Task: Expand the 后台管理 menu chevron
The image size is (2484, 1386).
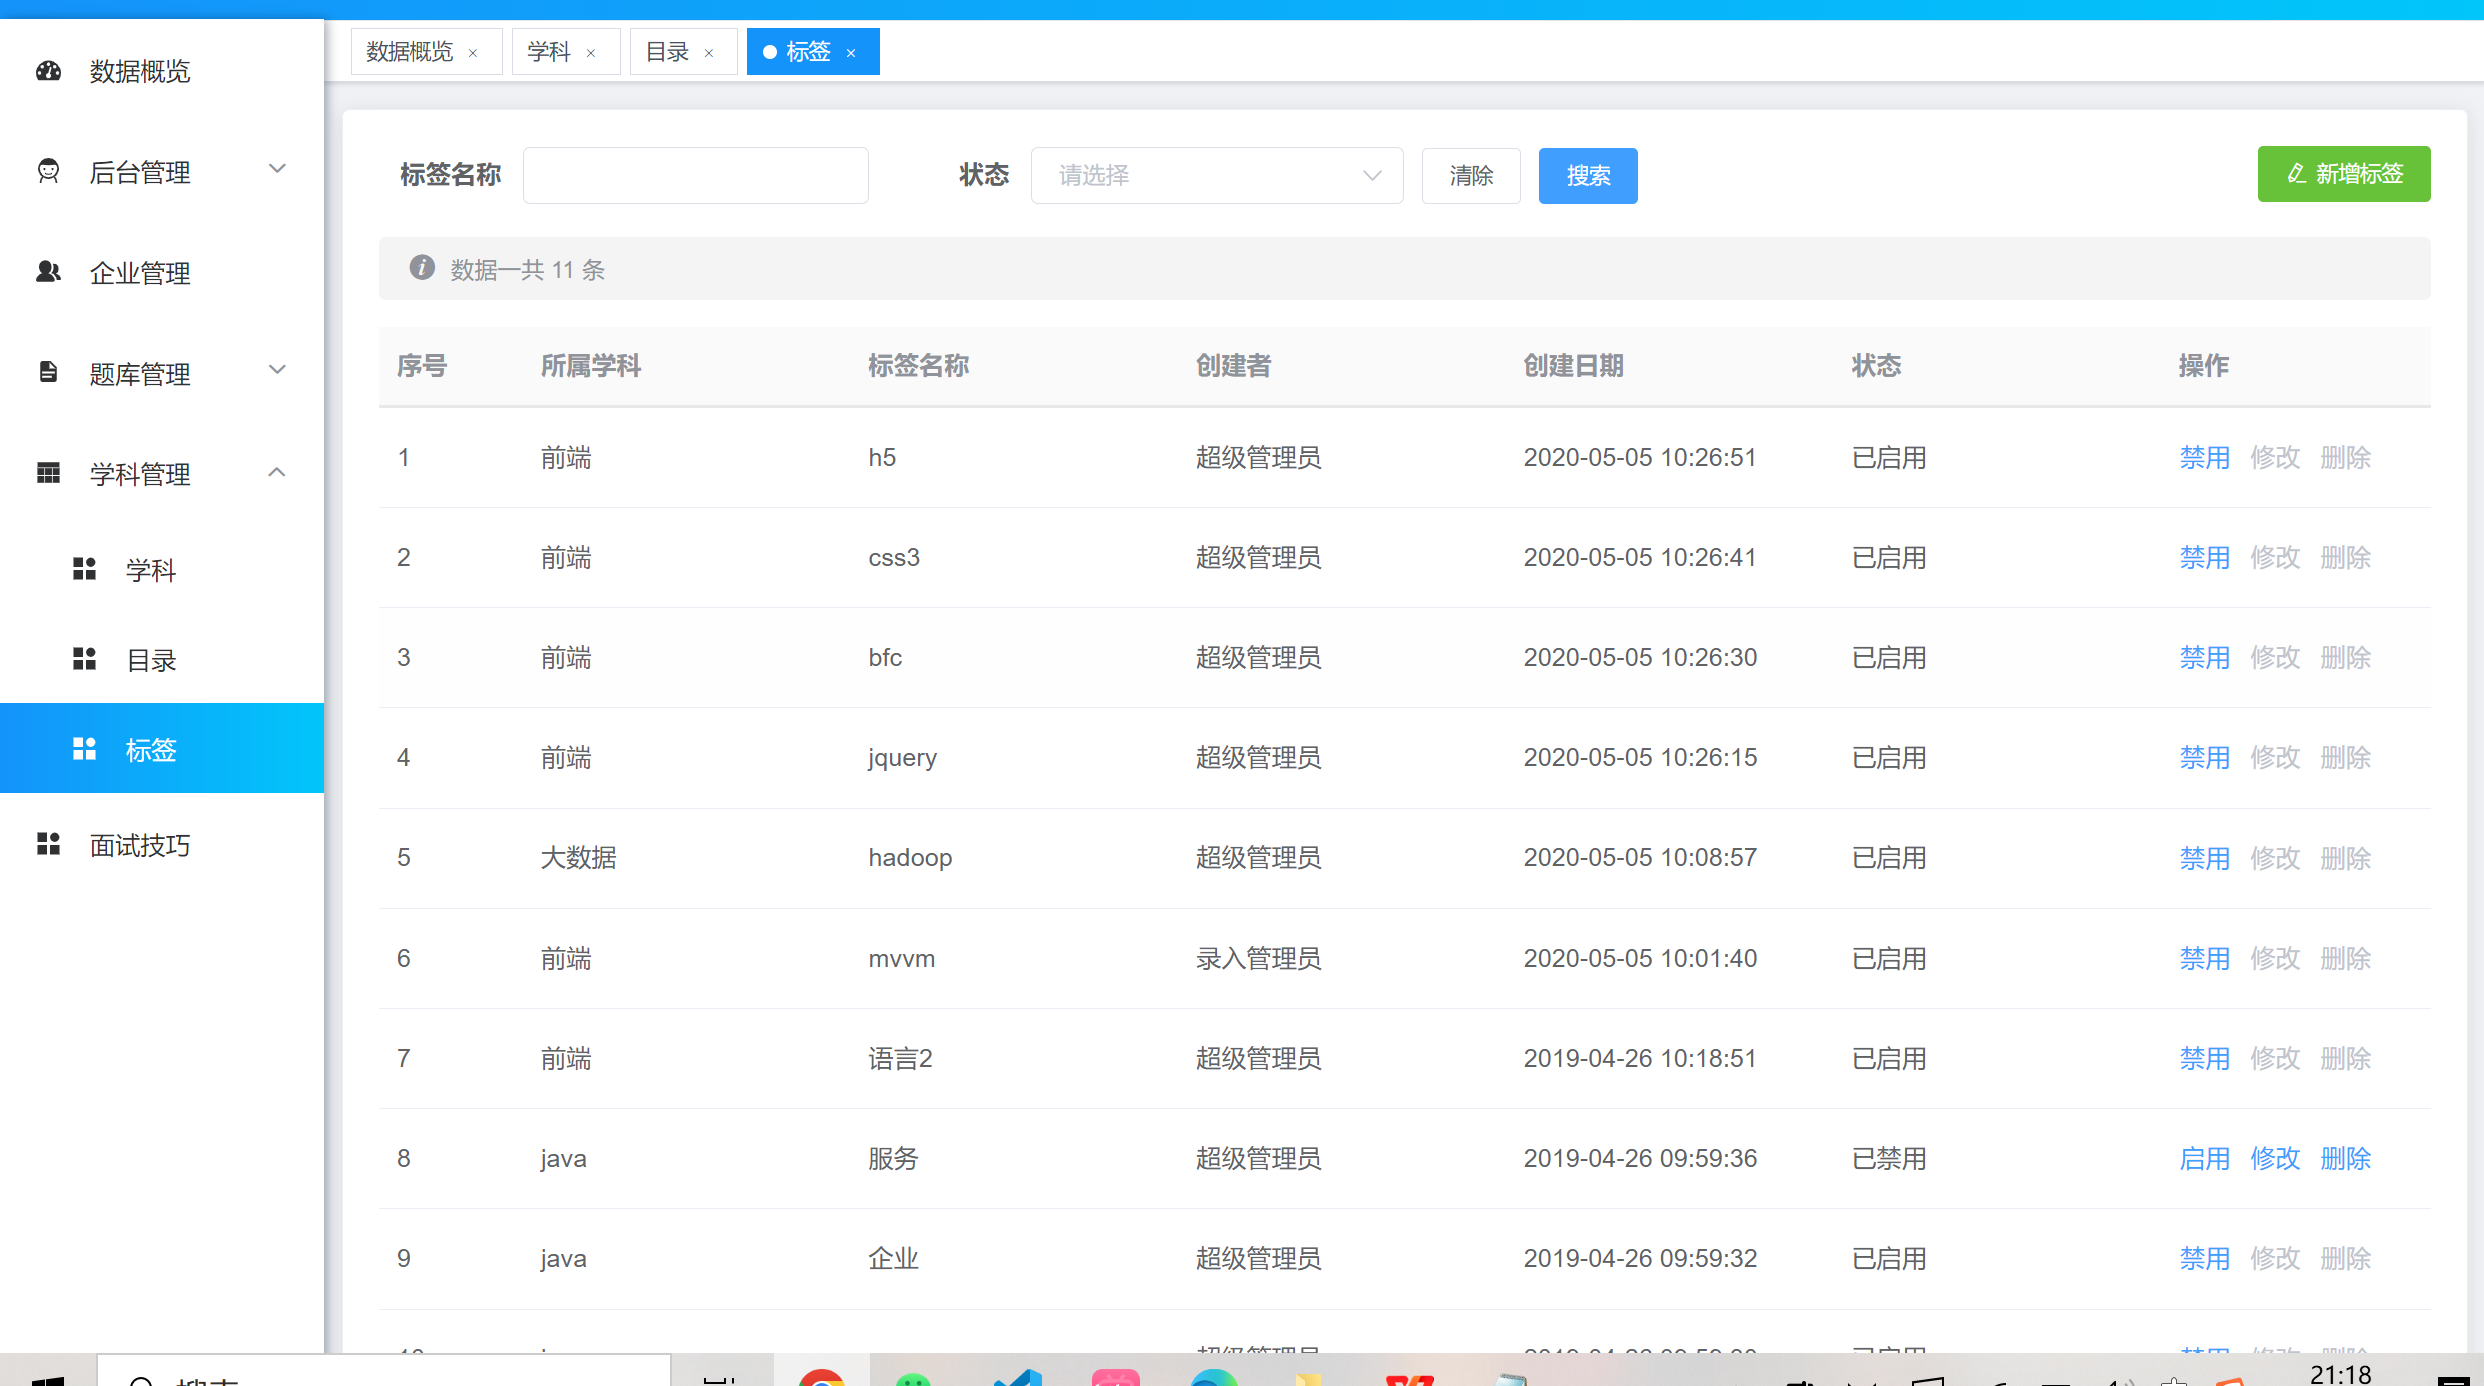Action: click(x=277, y=169)
